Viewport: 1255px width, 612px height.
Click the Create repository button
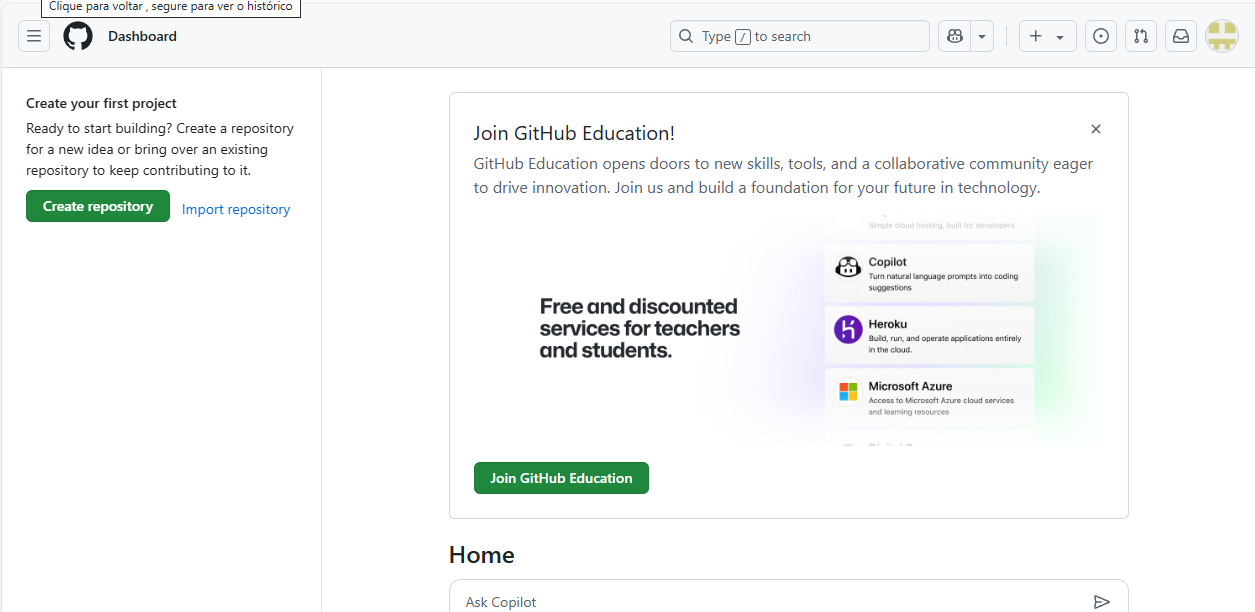(98, 206)
